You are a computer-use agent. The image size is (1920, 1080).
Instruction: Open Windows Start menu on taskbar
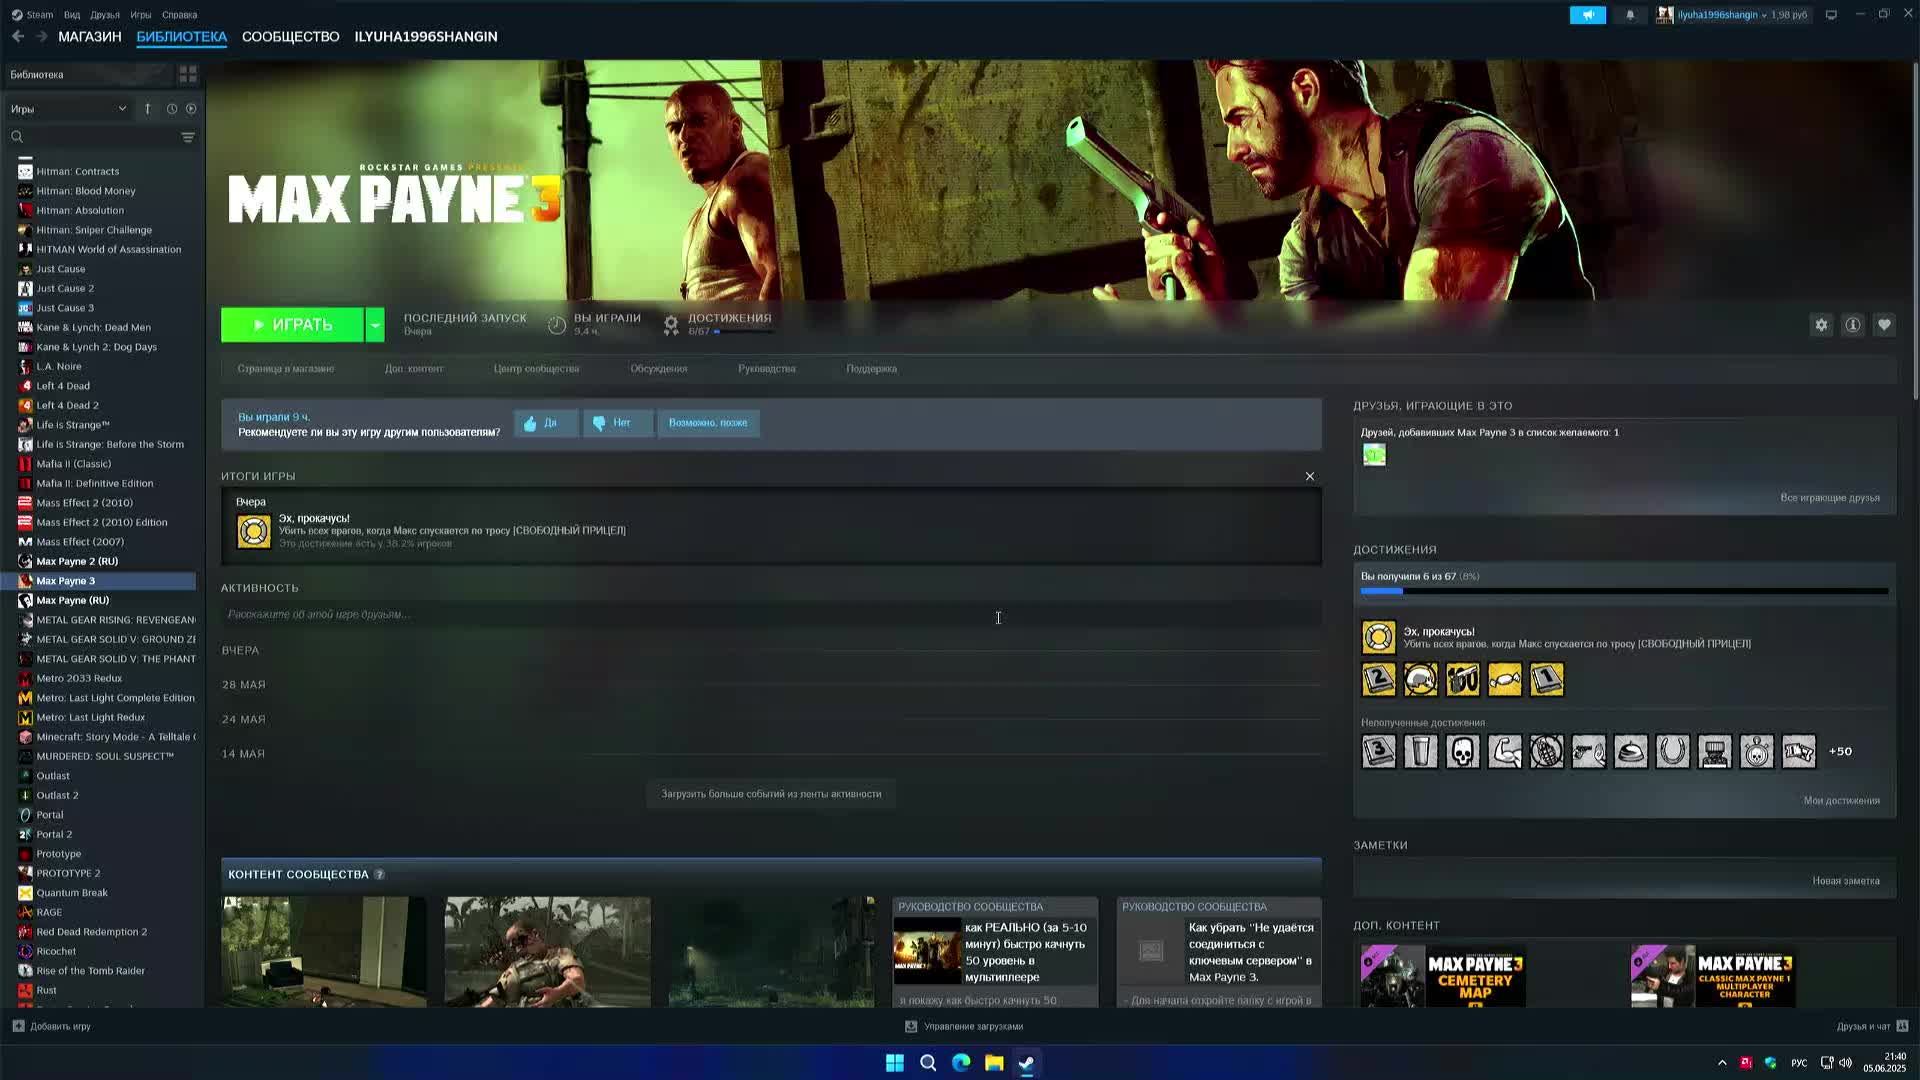[895, 1063]
